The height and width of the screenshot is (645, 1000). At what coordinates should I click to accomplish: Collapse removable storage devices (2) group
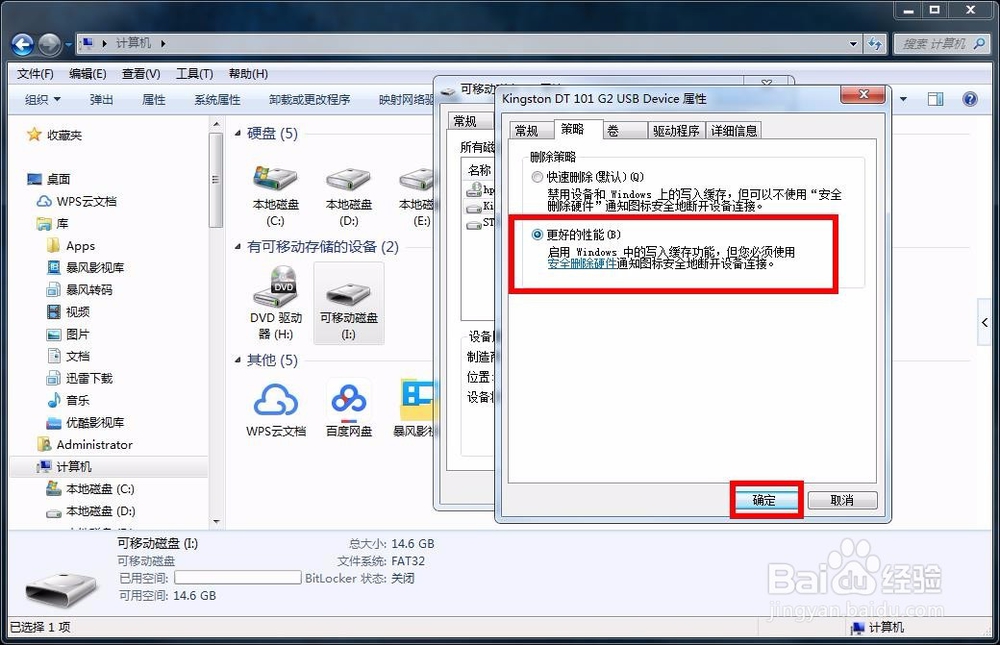(x=238, y=246)
